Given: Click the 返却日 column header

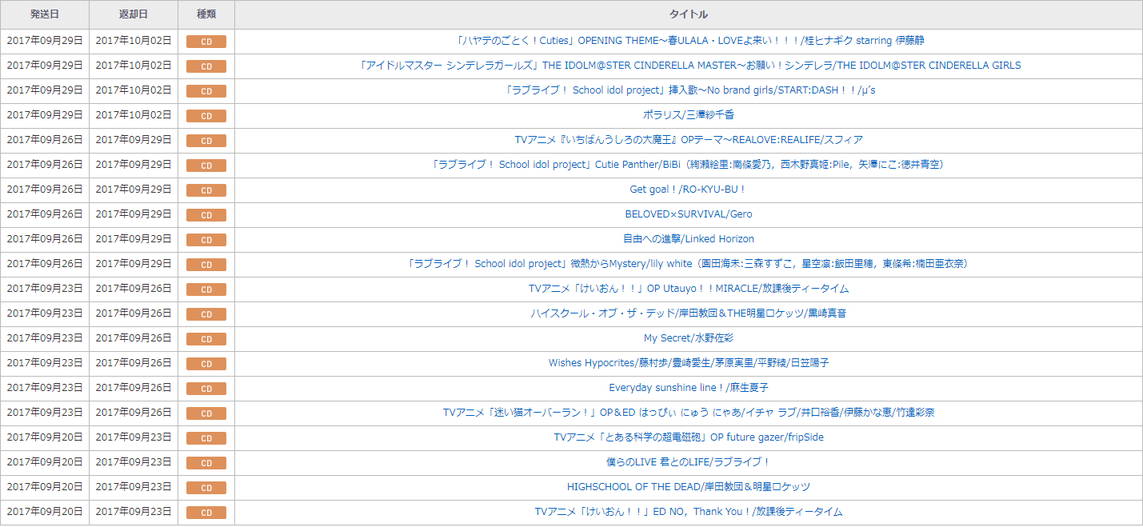Looking at the screenshot, I should coord(133,15).
